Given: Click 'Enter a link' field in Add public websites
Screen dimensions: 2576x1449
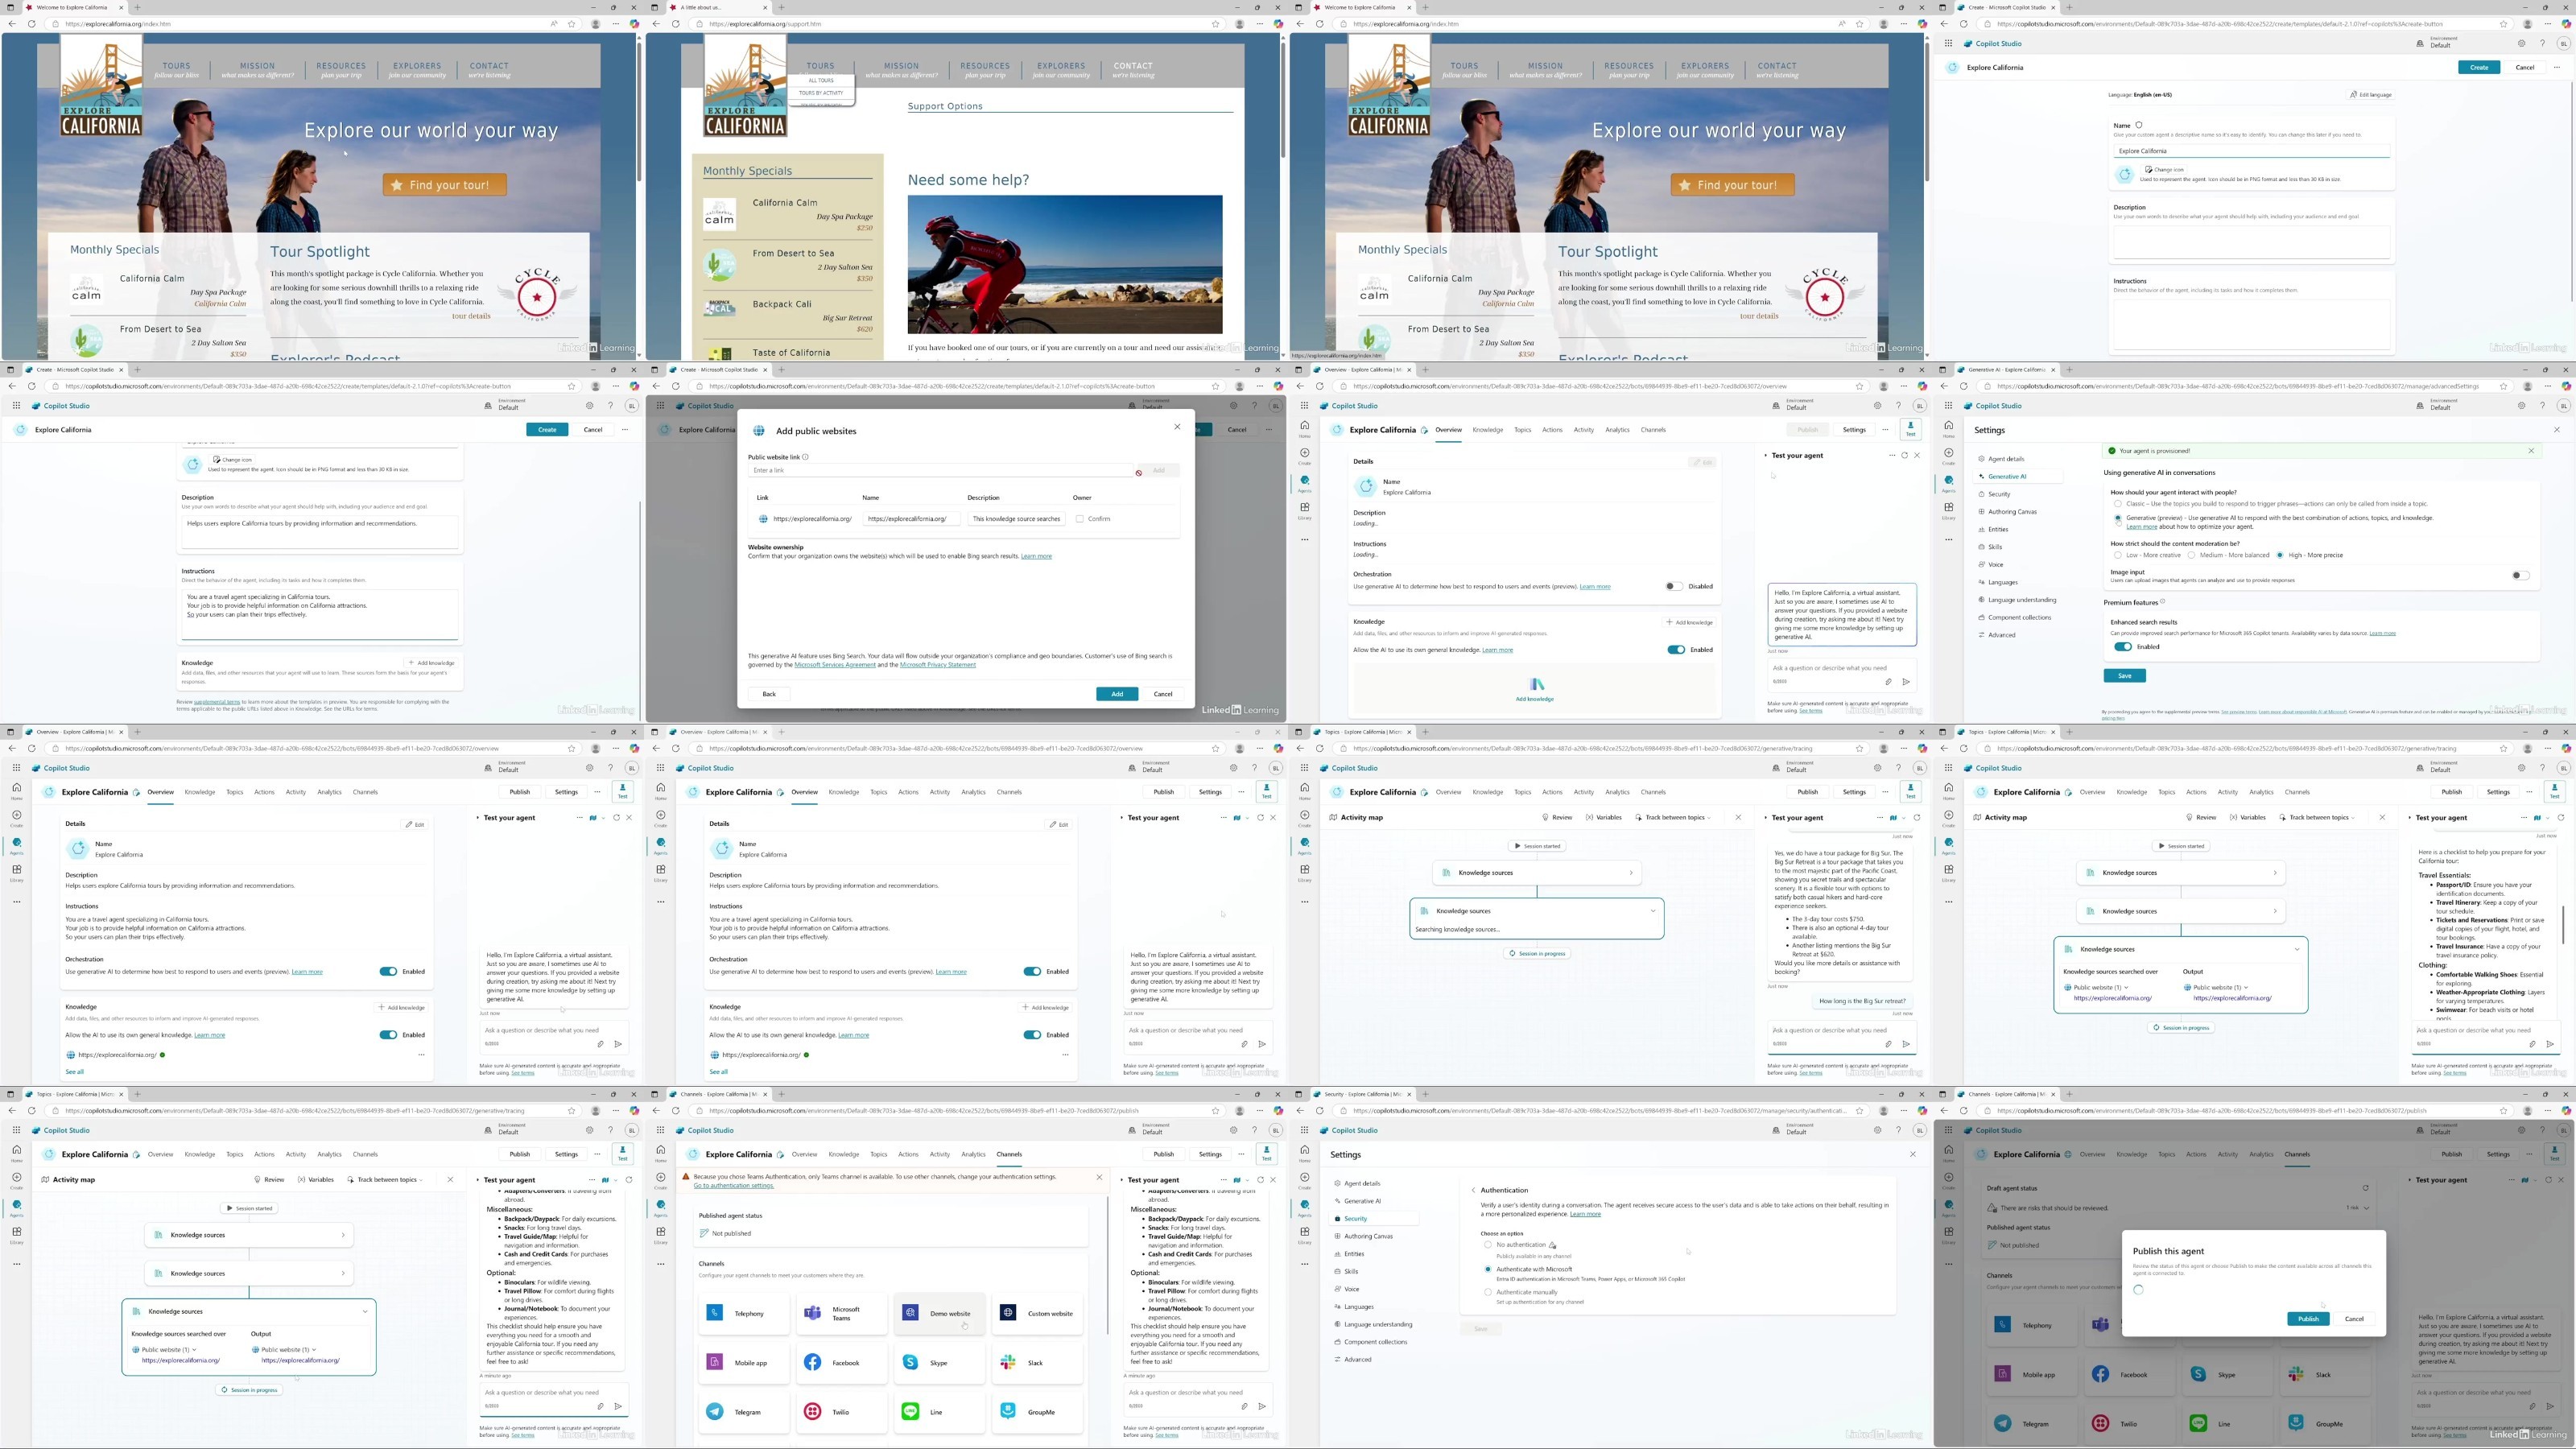Looking at the screenshot, I should 940,470.
